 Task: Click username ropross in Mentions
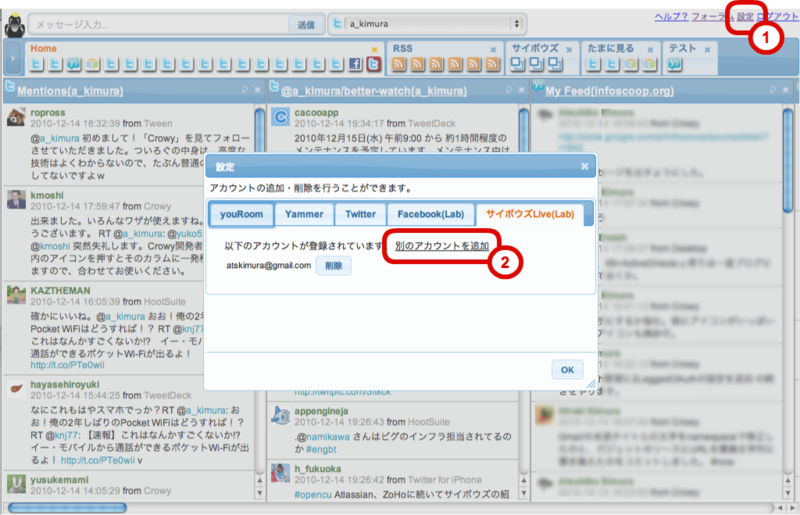coord(47,112)
